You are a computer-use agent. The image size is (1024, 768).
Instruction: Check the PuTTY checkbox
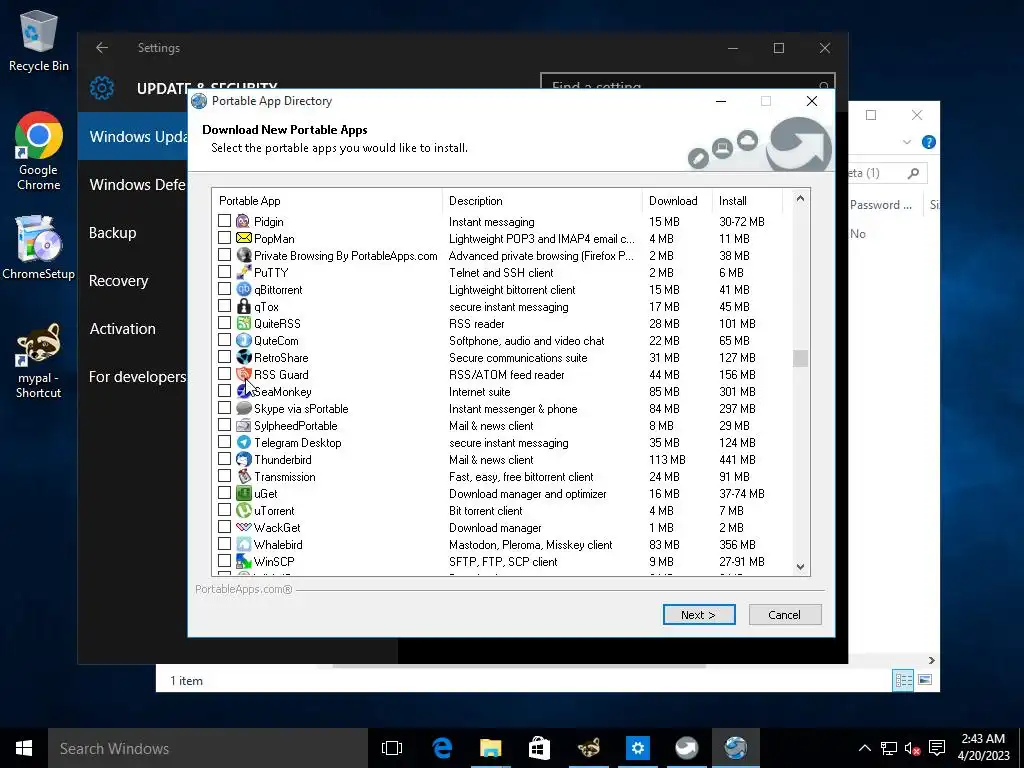click(224, 272)
